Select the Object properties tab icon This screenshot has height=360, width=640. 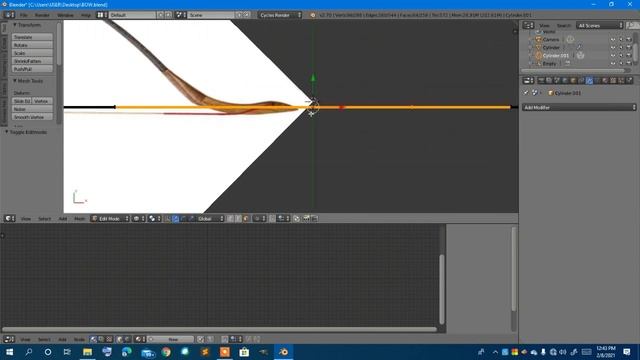(573, 80)
